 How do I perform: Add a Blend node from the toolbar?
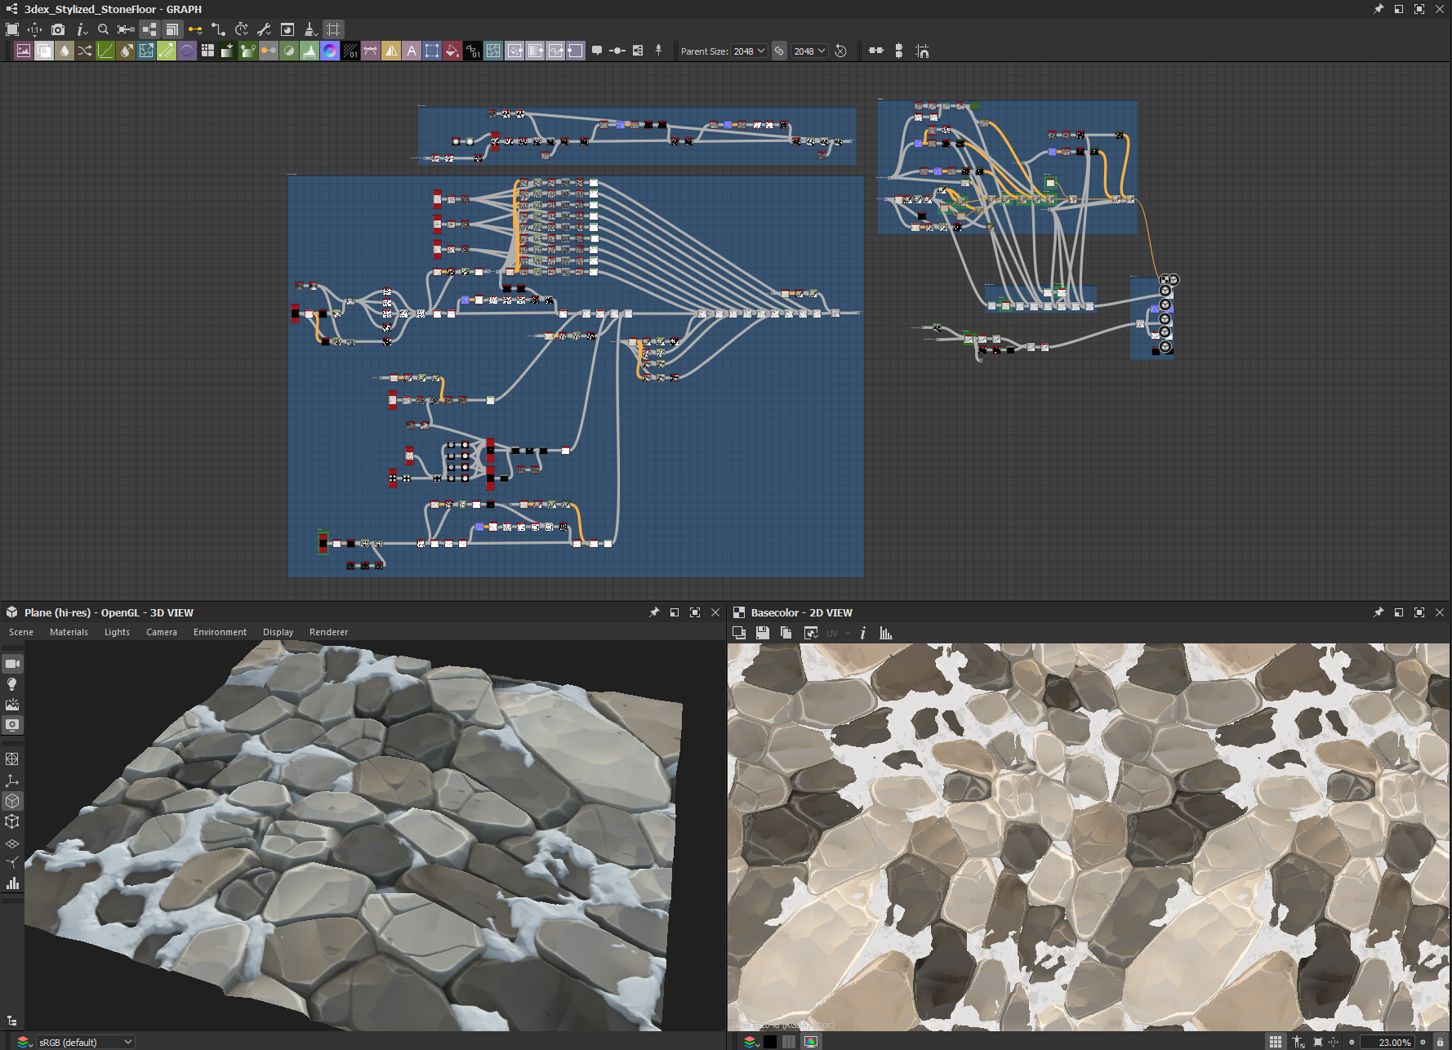[44, 51]
